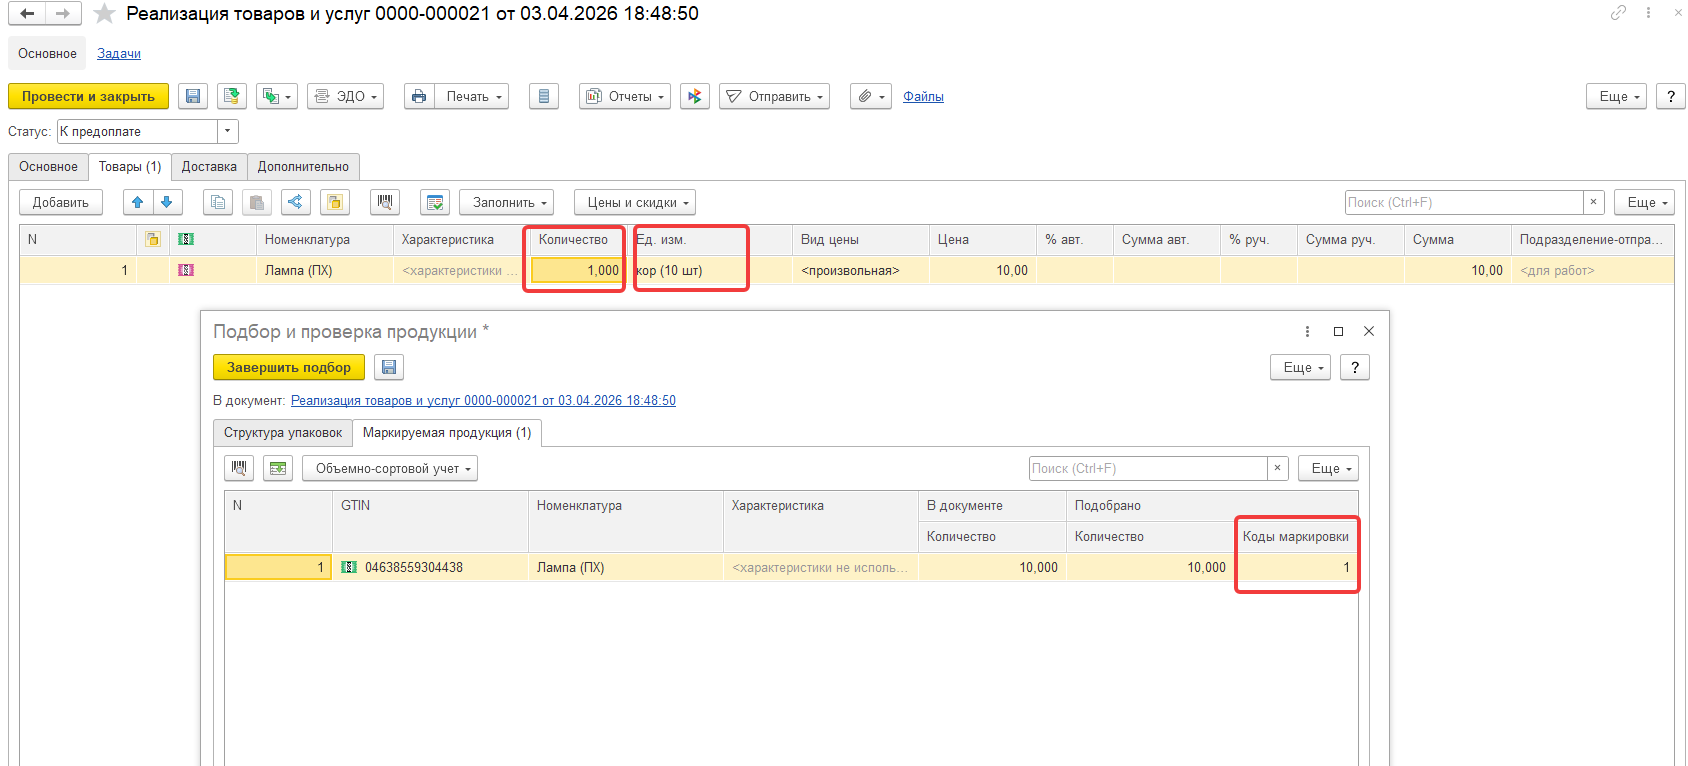1688x766 pixels.
Task: Expand the Заполнить dropdown
Action: click(x=510, y=202)
